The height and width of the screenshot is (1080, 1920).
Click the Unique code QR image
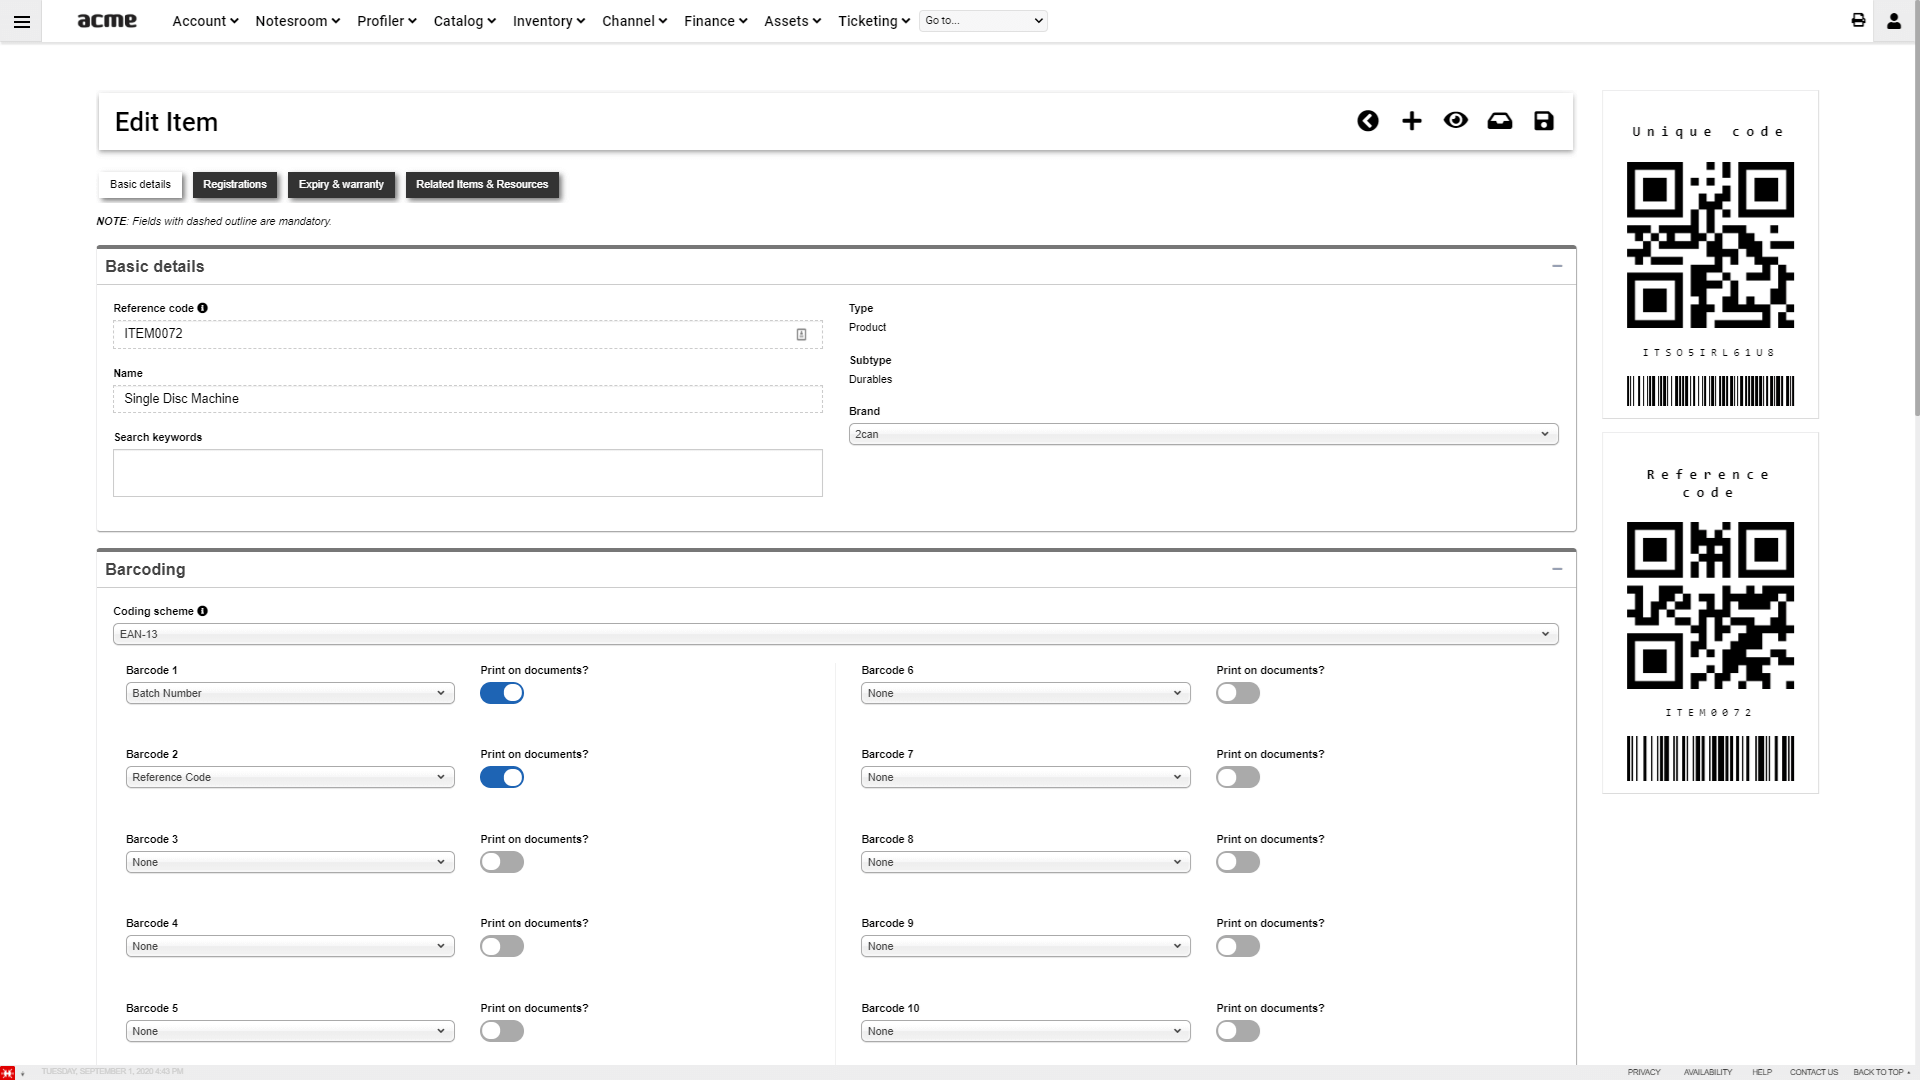click(x=1710, y=245)
